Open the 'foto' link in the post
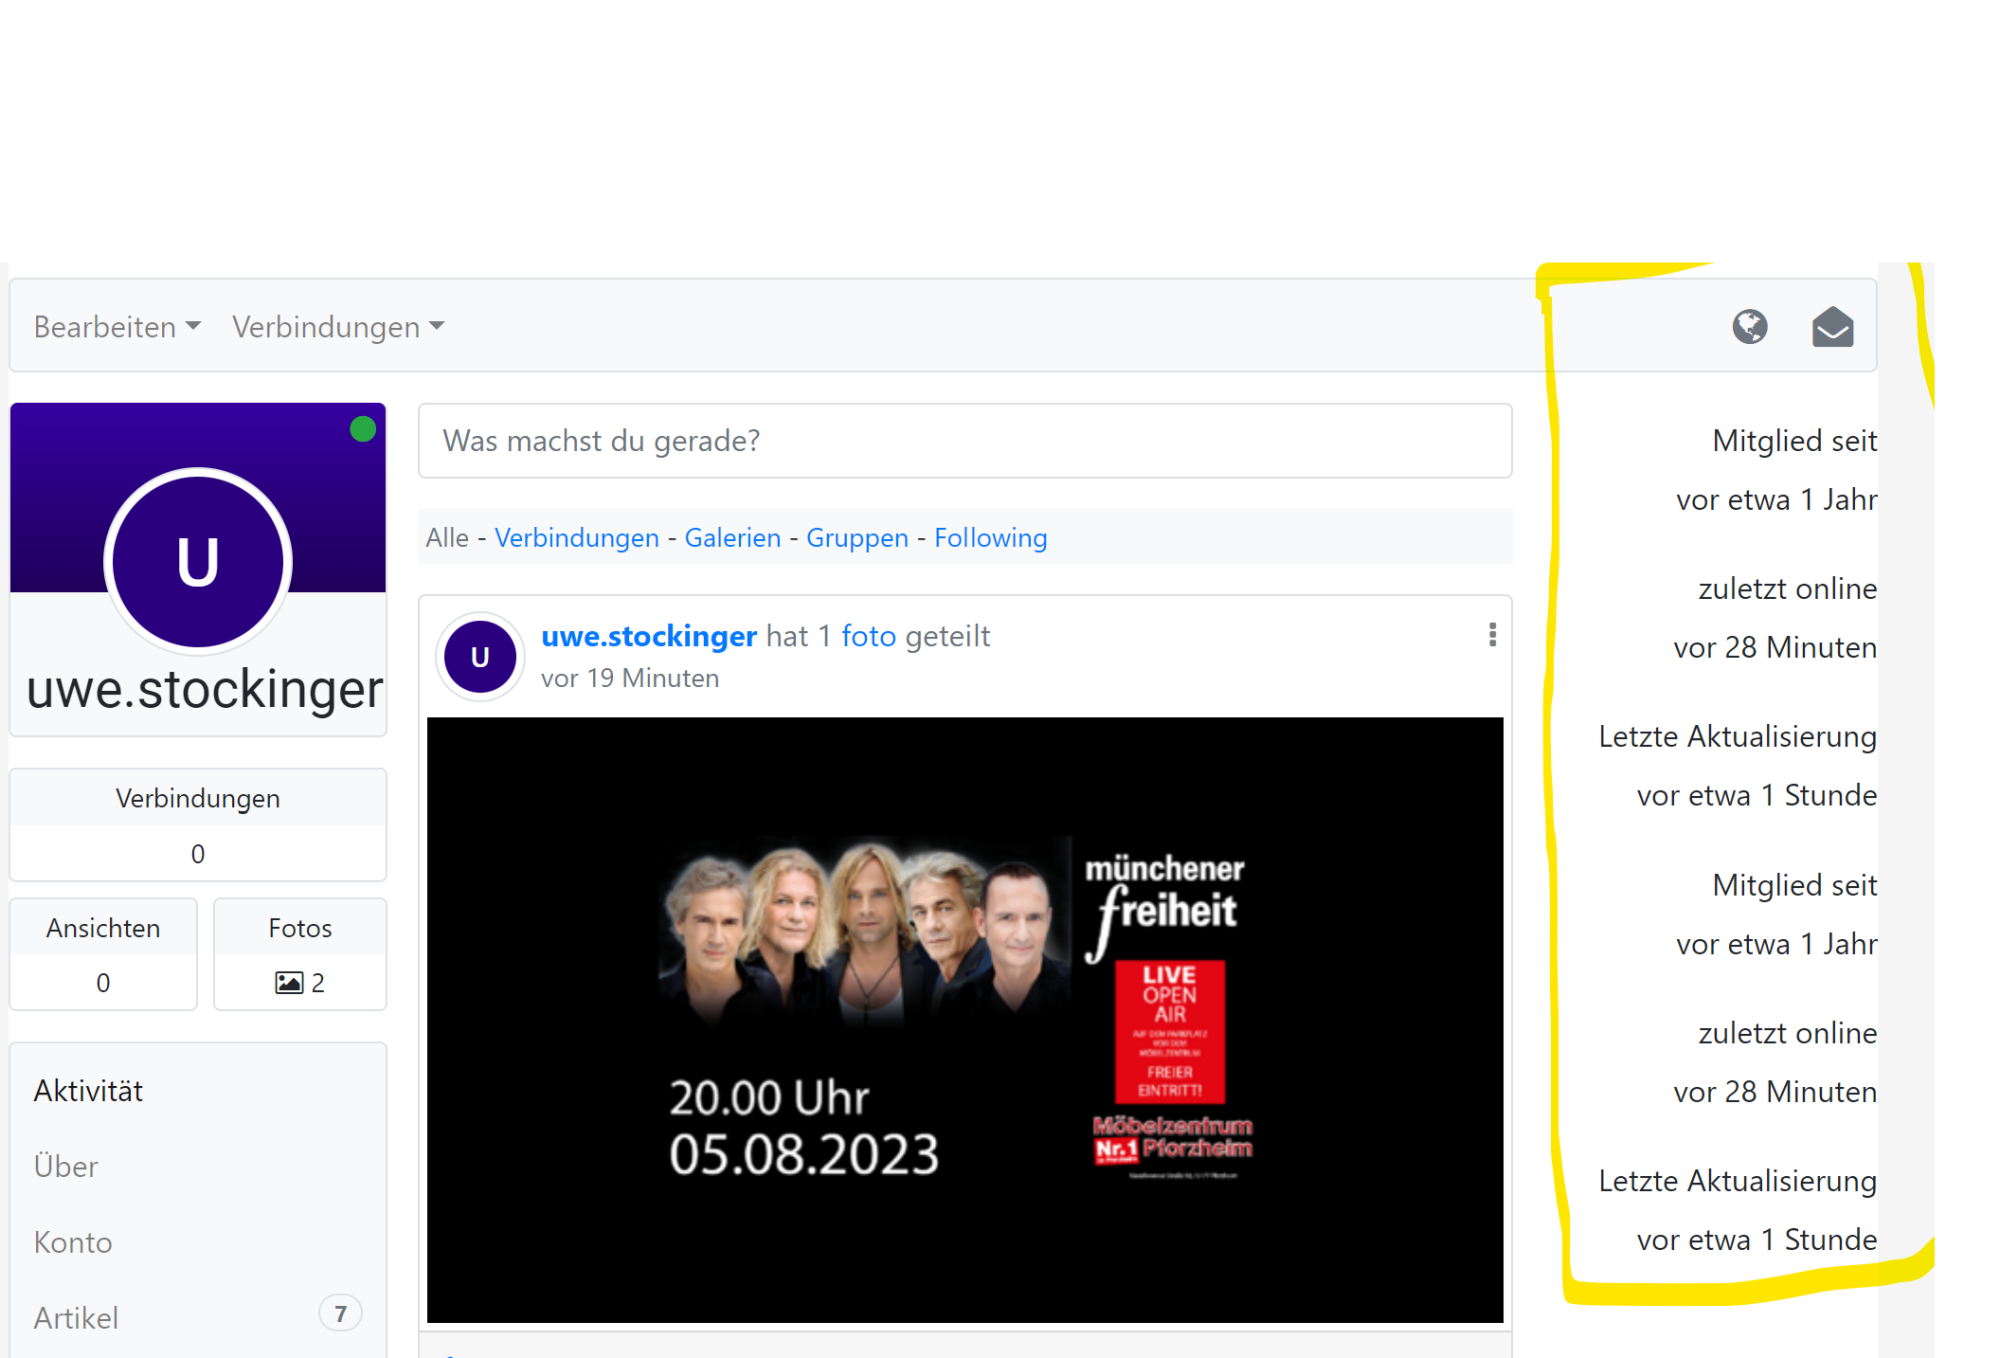This screenshot has width=2000, height=1358. click(x=869, y=636)
